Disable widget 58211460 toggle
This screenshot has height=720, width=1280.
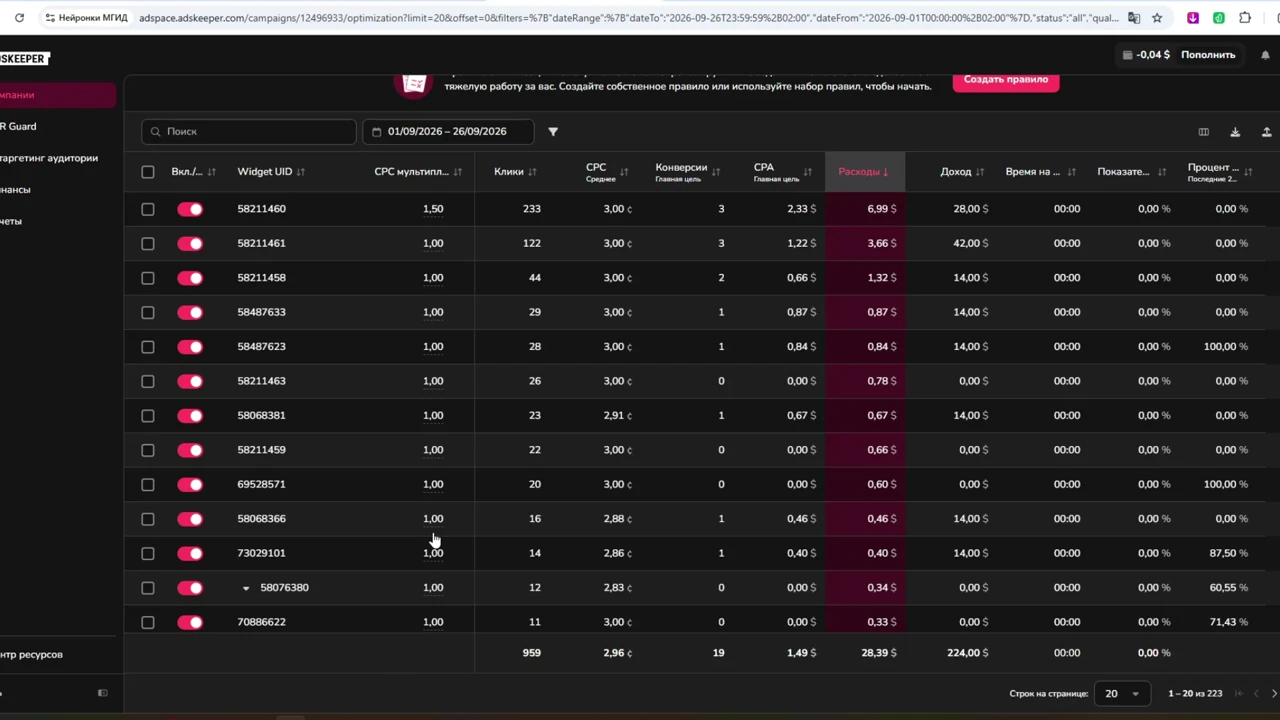[190, 209]
